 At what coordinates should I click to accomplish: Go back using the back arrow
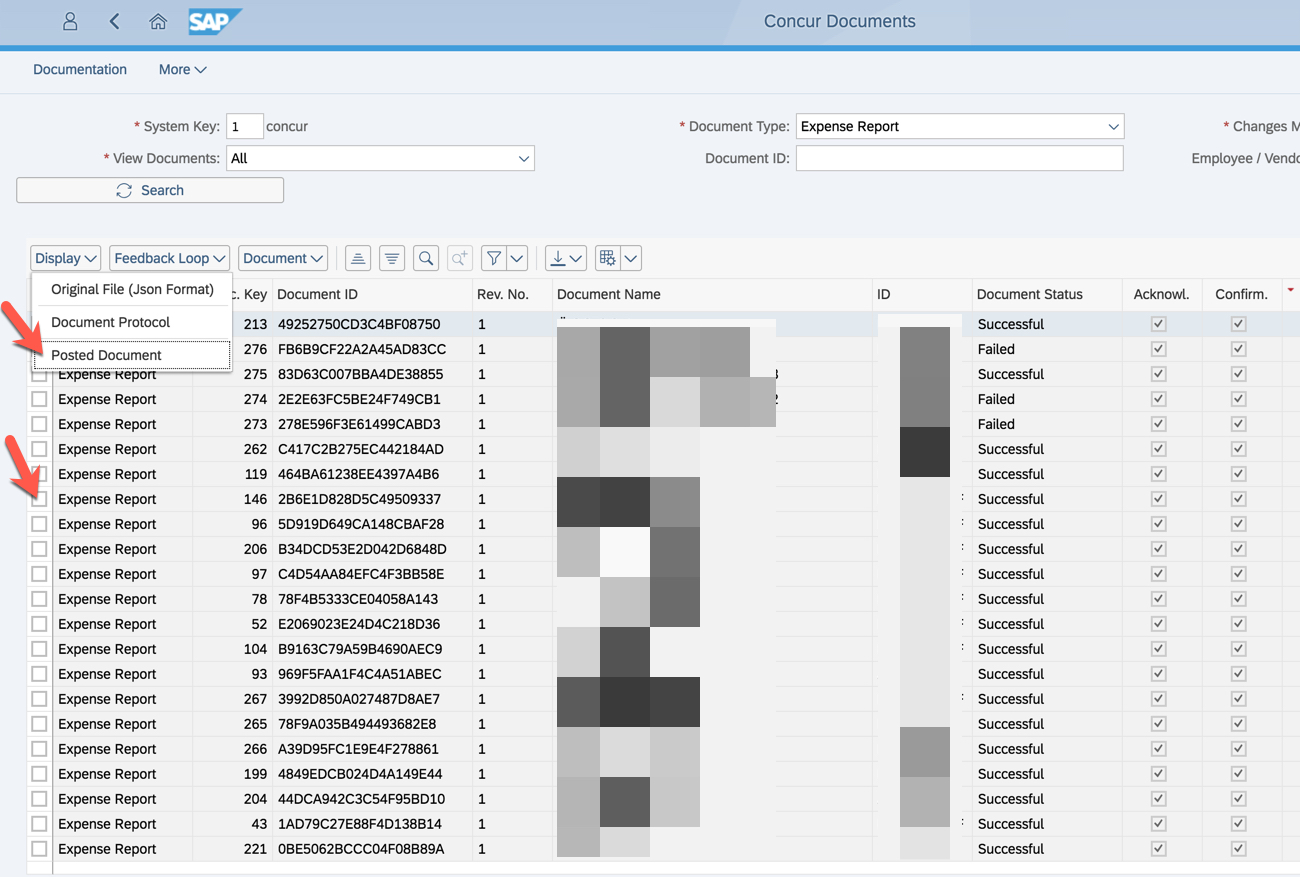[114, 21]
